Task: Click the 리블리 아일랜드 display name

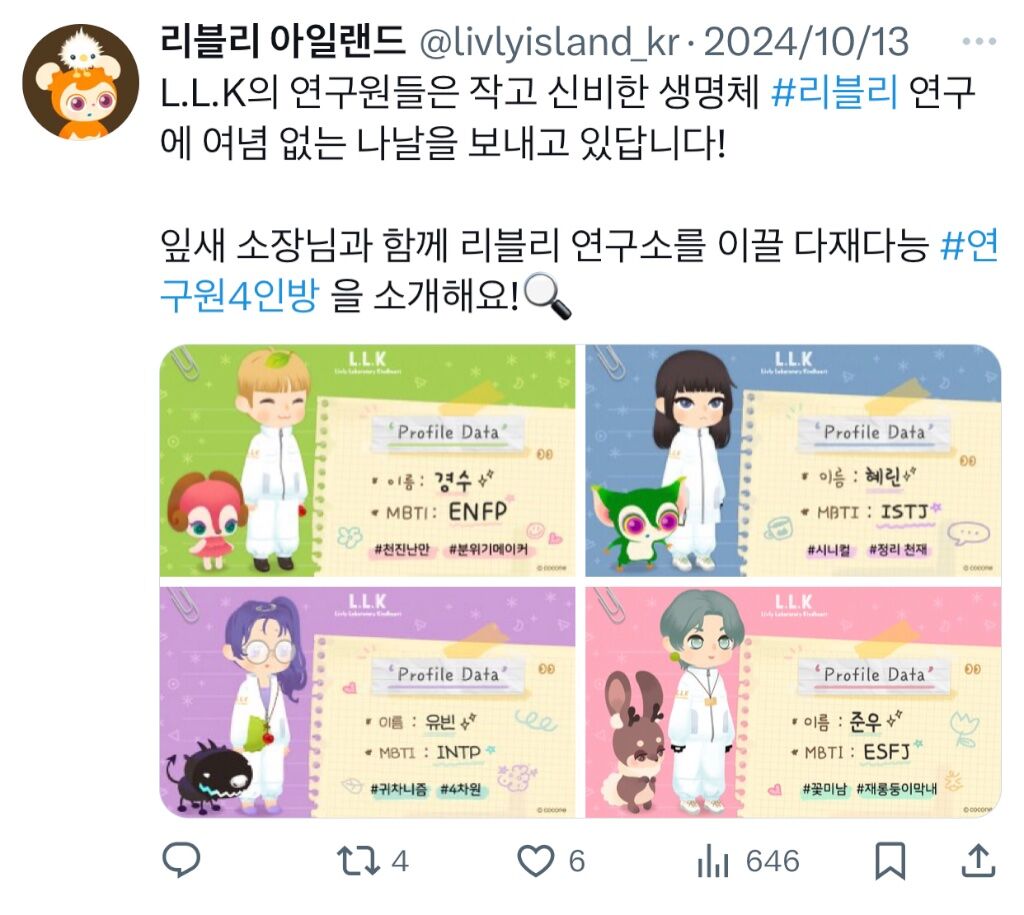Action: pyautogui.click(x=282, y=40)
